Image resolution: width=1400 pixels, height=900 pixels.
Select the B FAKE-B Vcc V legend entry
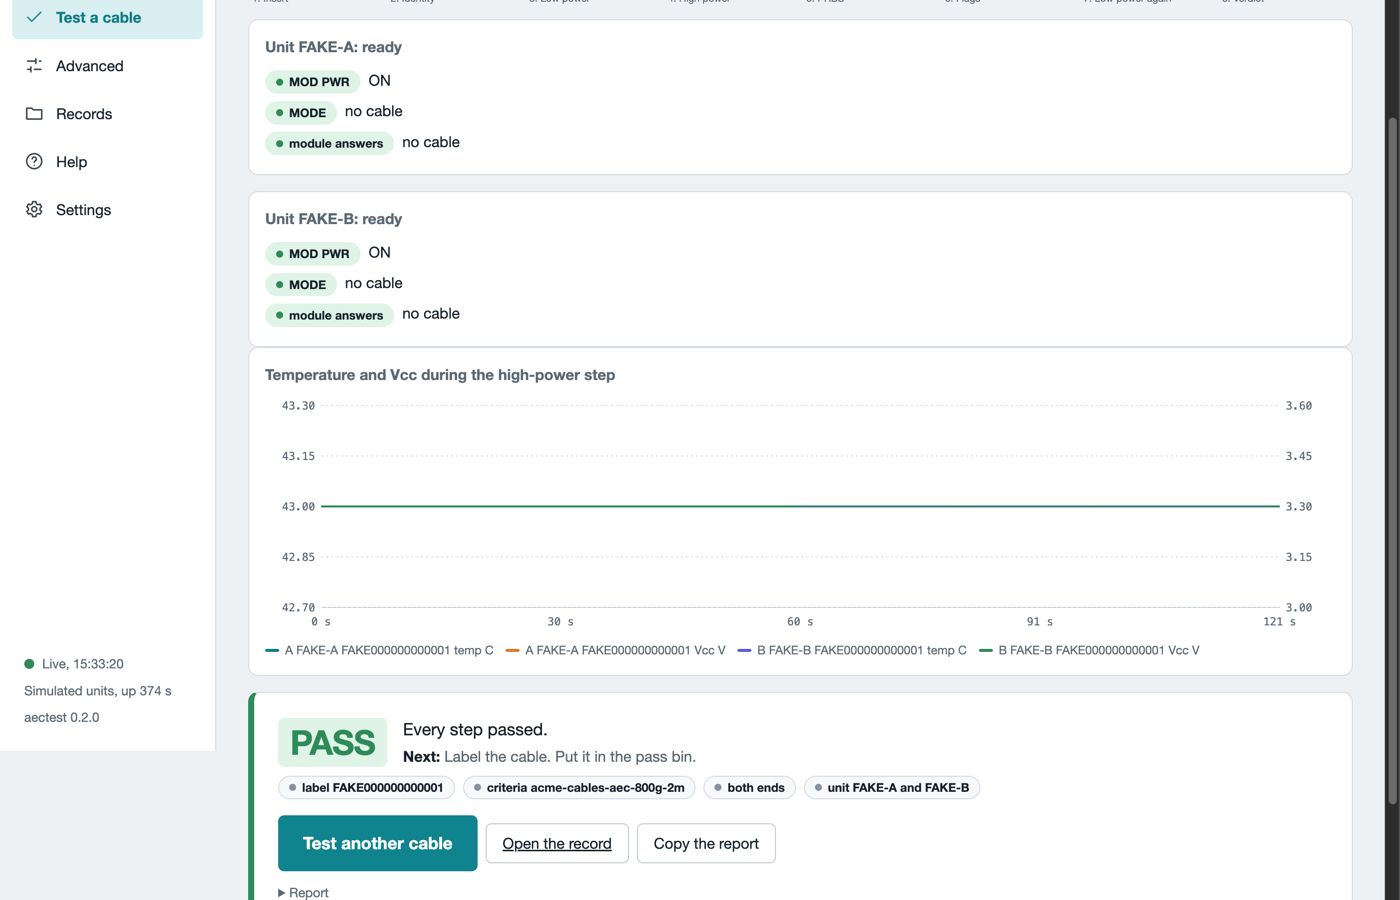point(1089,650)
